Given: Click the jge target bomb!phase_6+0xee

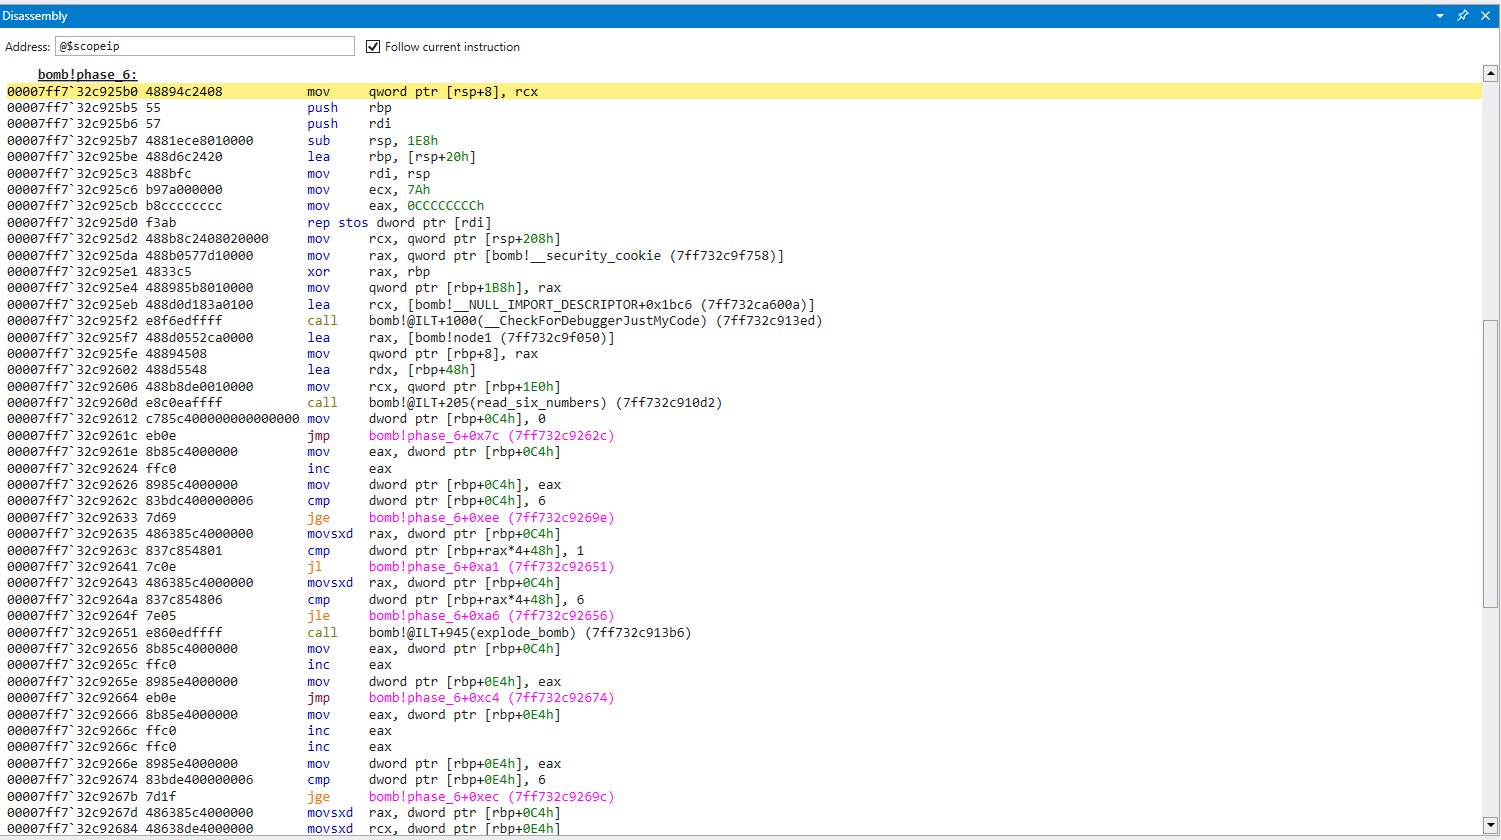Looking at the screenshot, I should point(490,518).
